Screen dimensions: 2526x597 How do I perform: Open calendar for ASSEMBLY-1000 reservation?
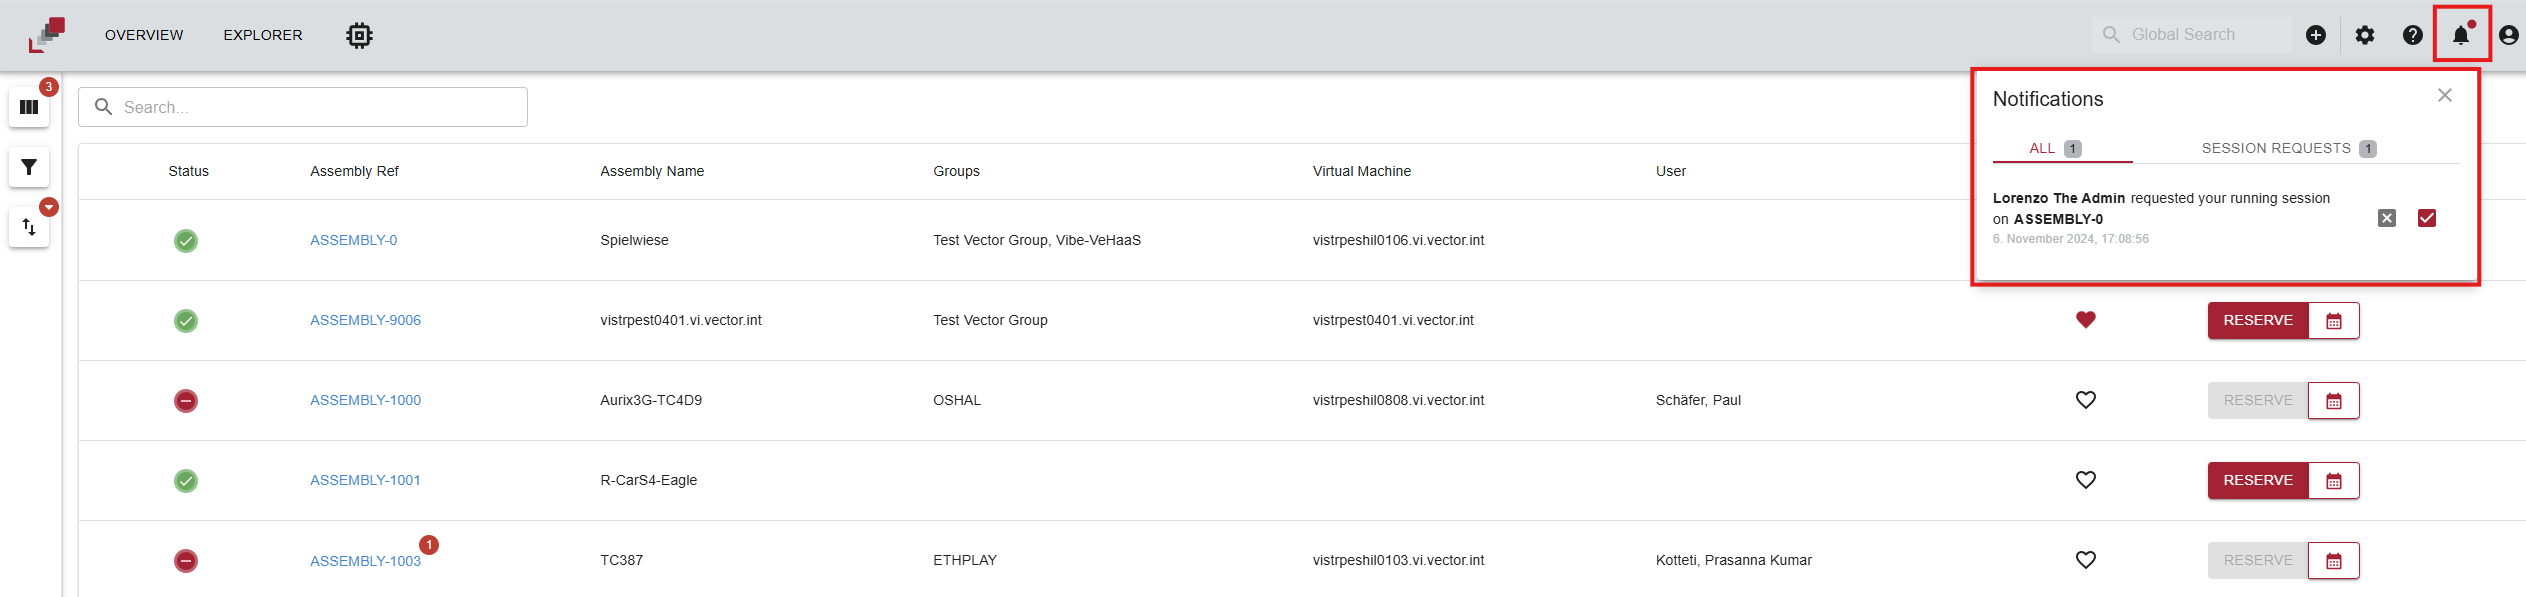(x=2334, y=401)
